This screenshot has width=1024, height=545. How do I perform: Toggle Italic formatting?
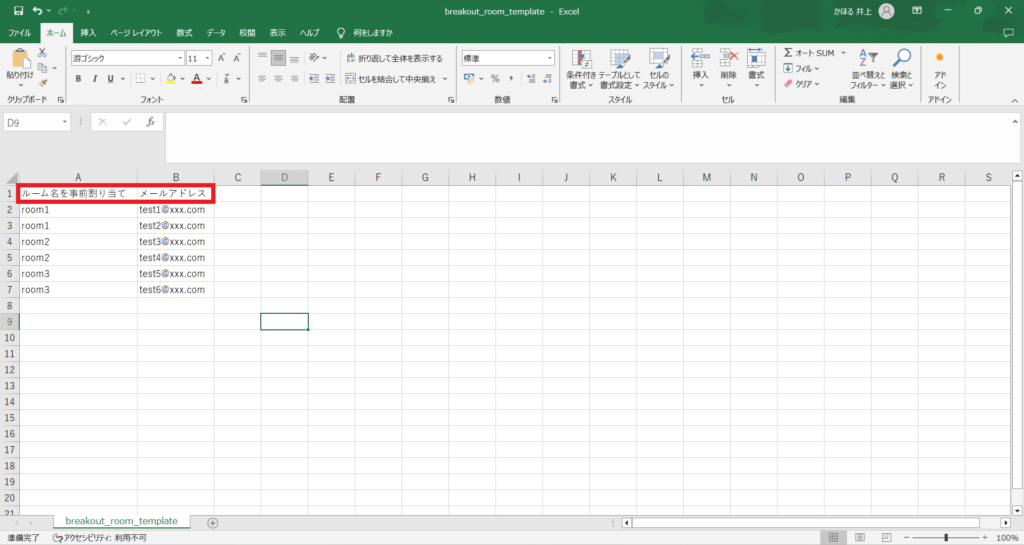point(96,79)
